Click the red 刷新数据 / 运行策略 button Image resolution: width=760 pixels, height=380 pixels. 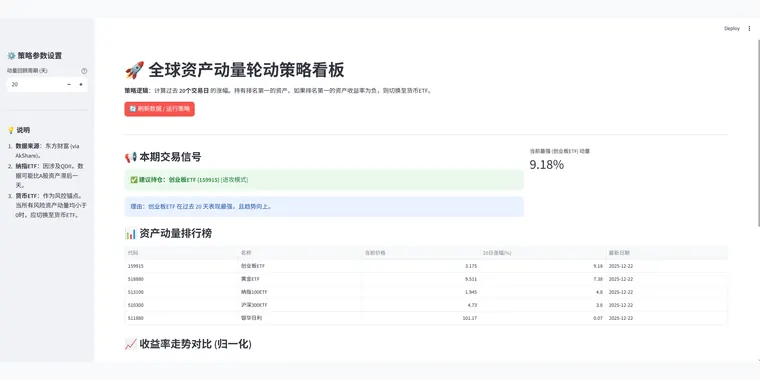point(159,109)
